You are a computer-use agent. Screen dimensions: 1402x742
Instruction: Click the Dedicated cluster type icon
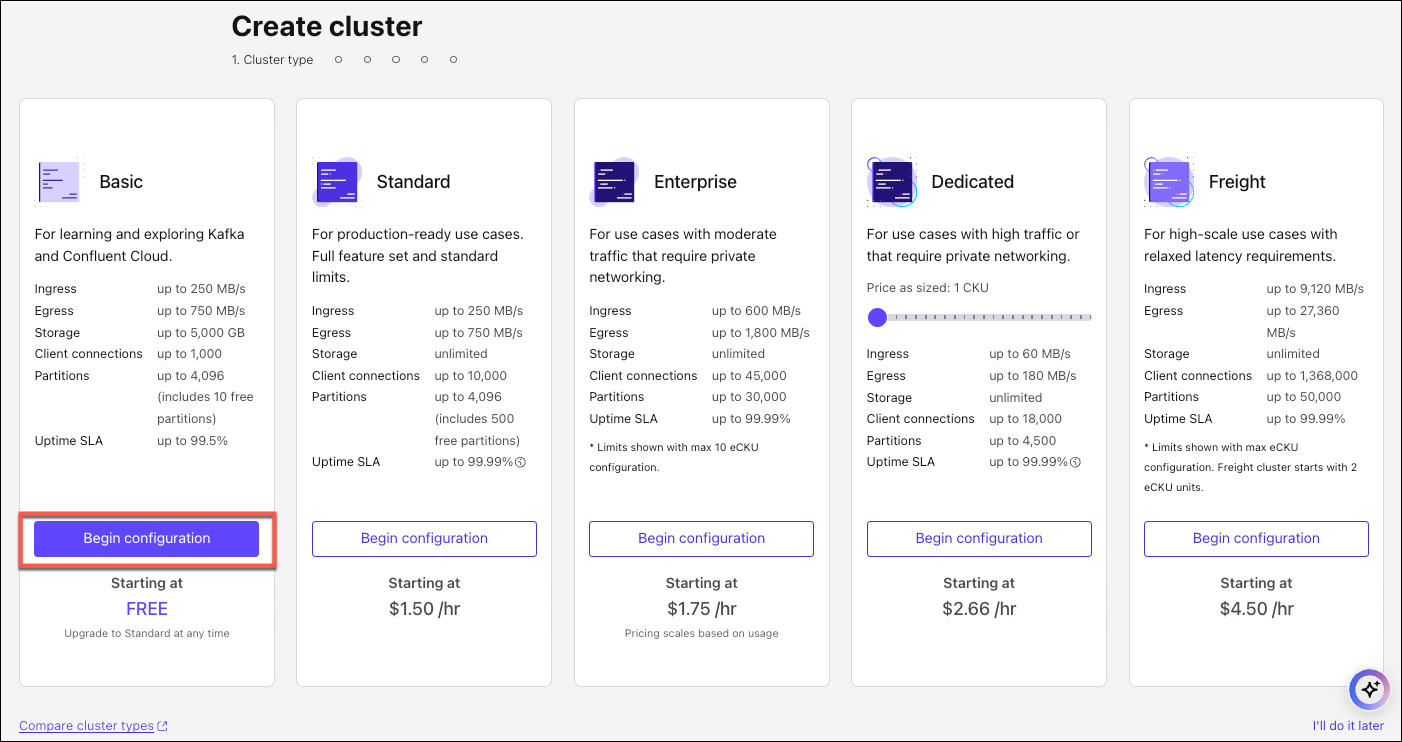pos(891,182)
